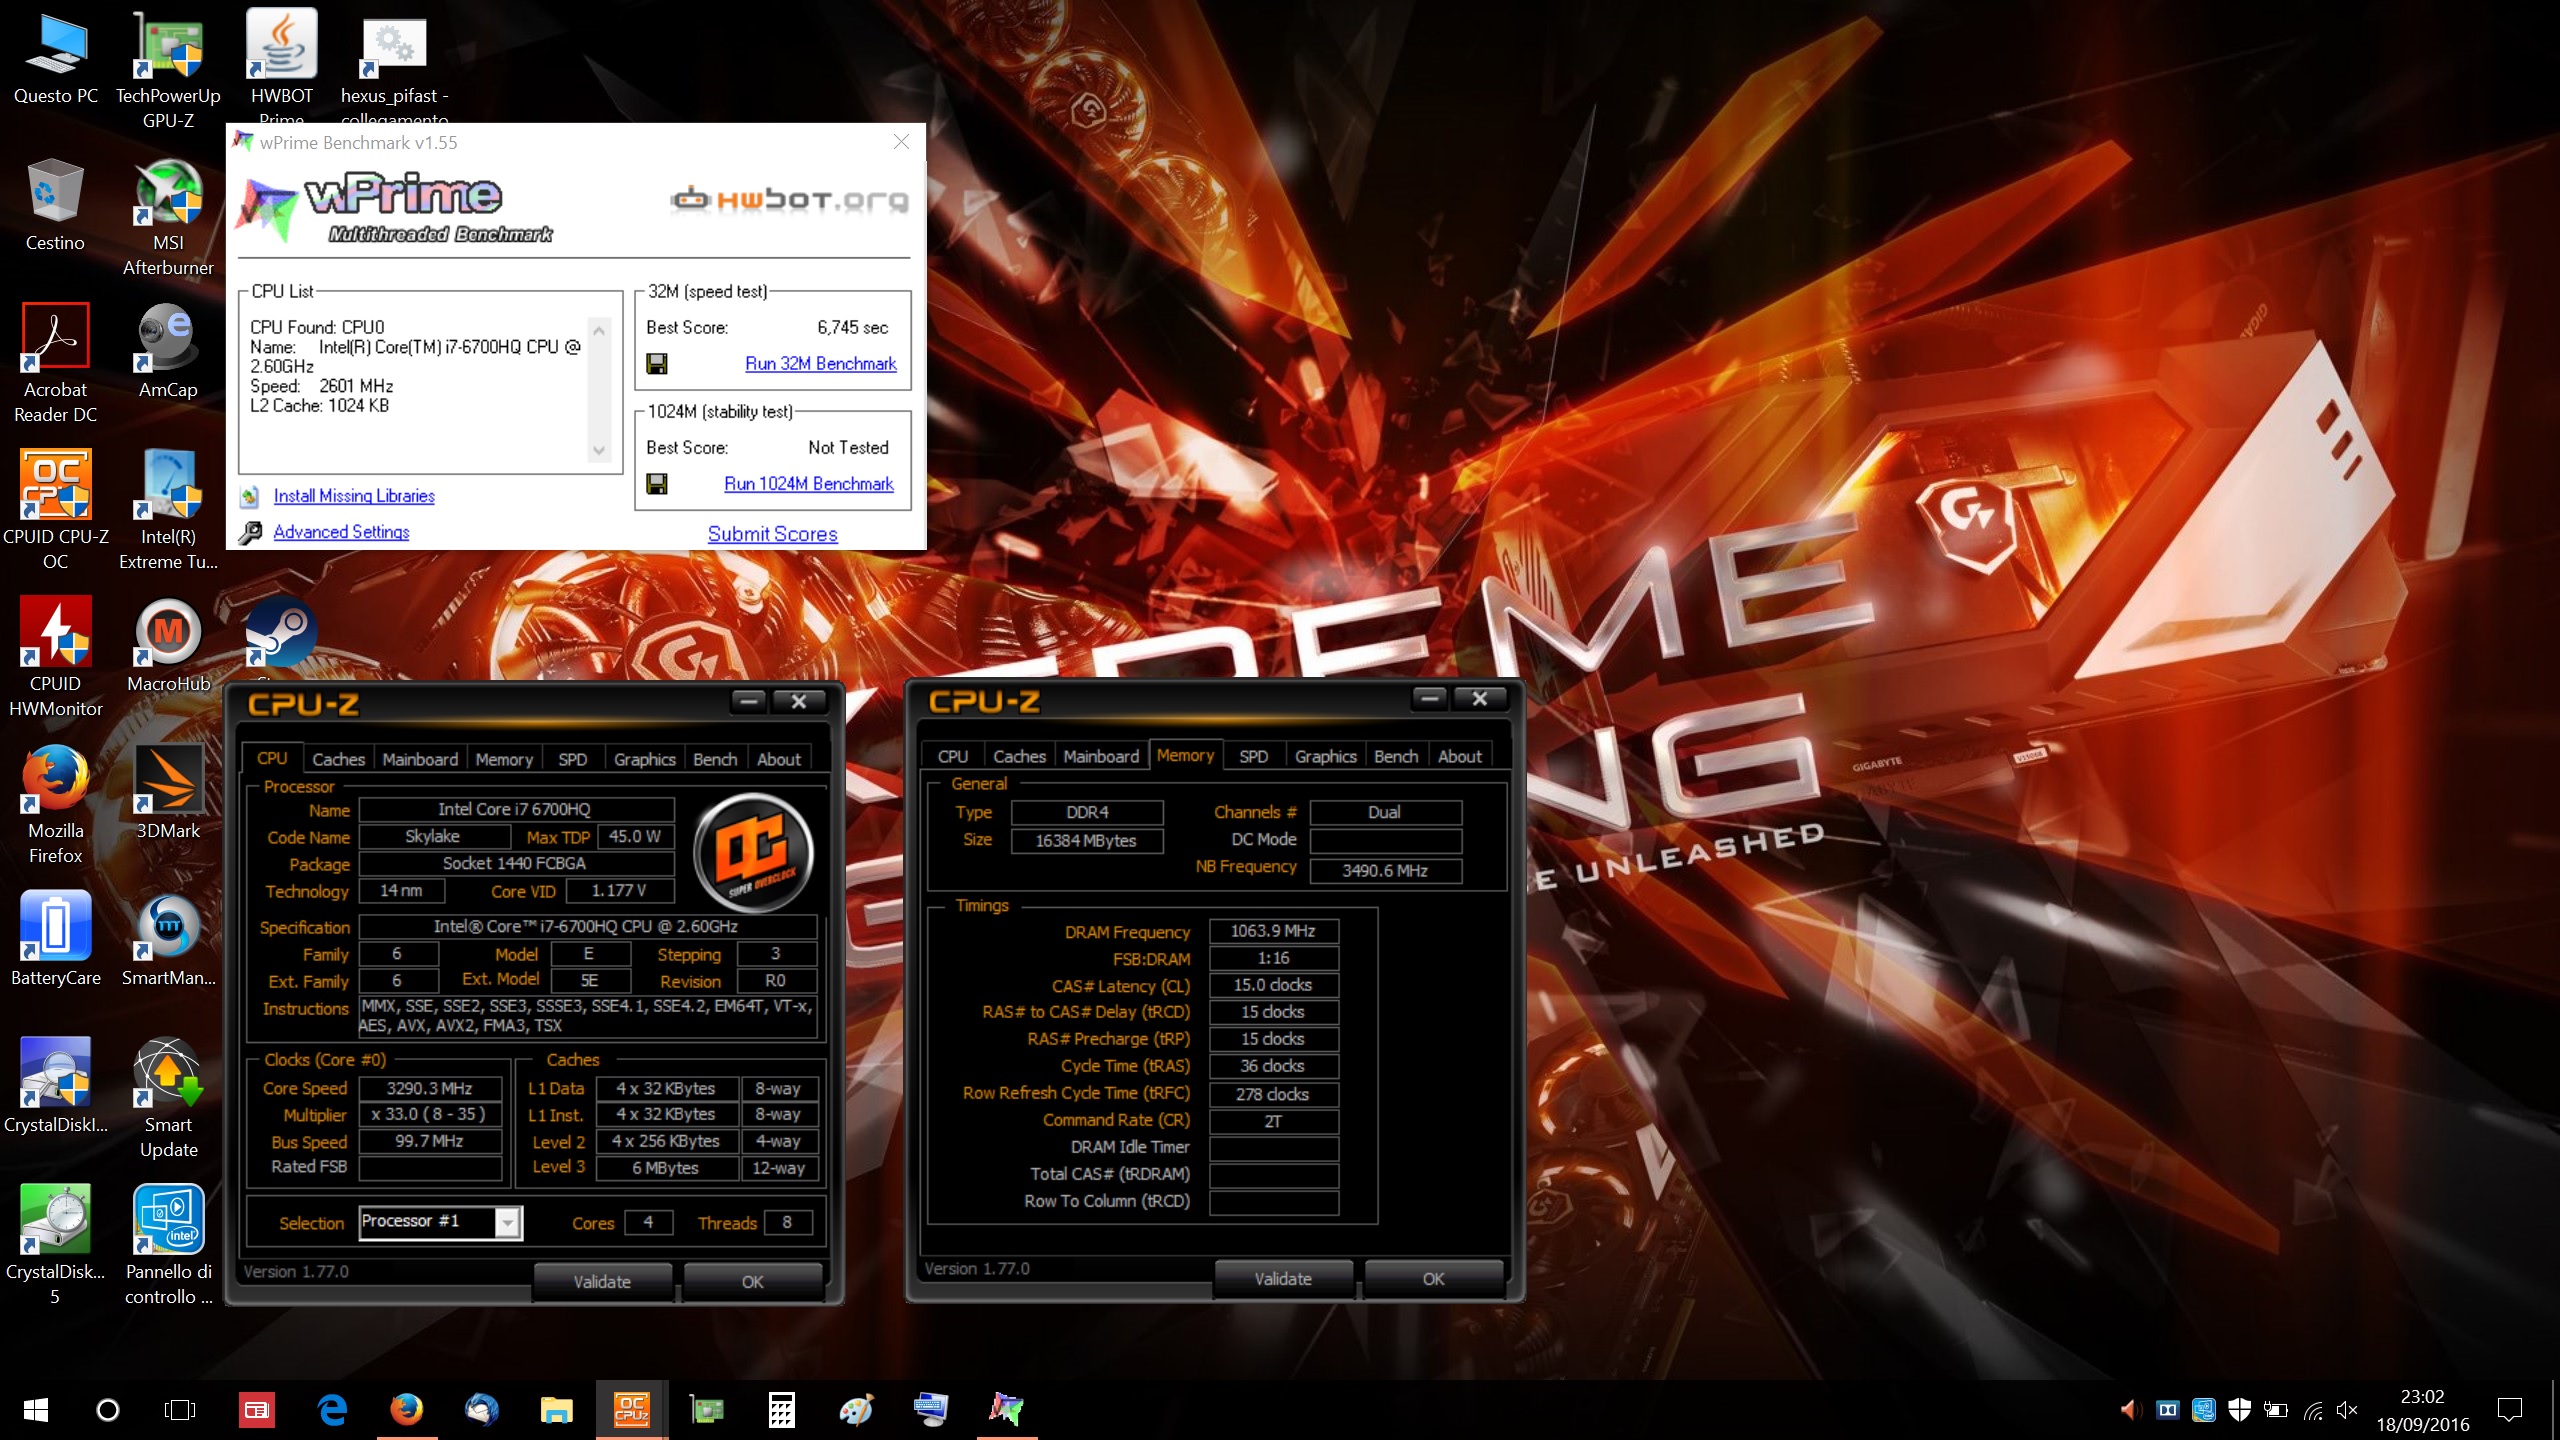Switch to Mainboard tab in left CPU-Z window

(420, 759)
